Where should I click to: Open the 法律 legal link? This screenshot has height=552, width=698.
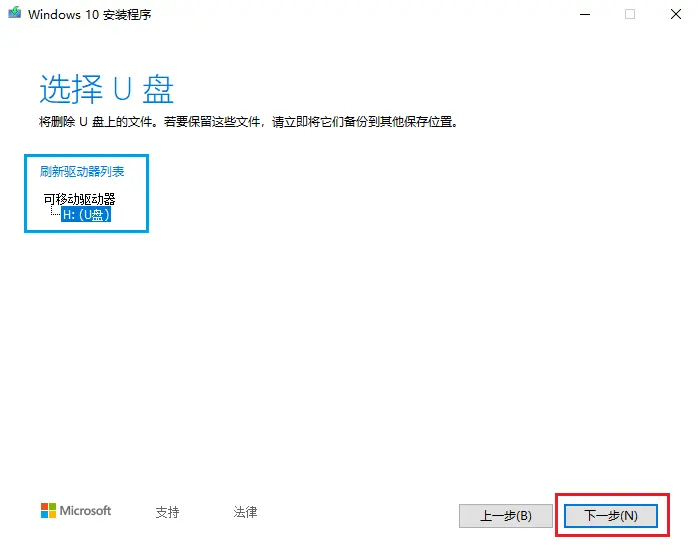(x=245, y=512)
